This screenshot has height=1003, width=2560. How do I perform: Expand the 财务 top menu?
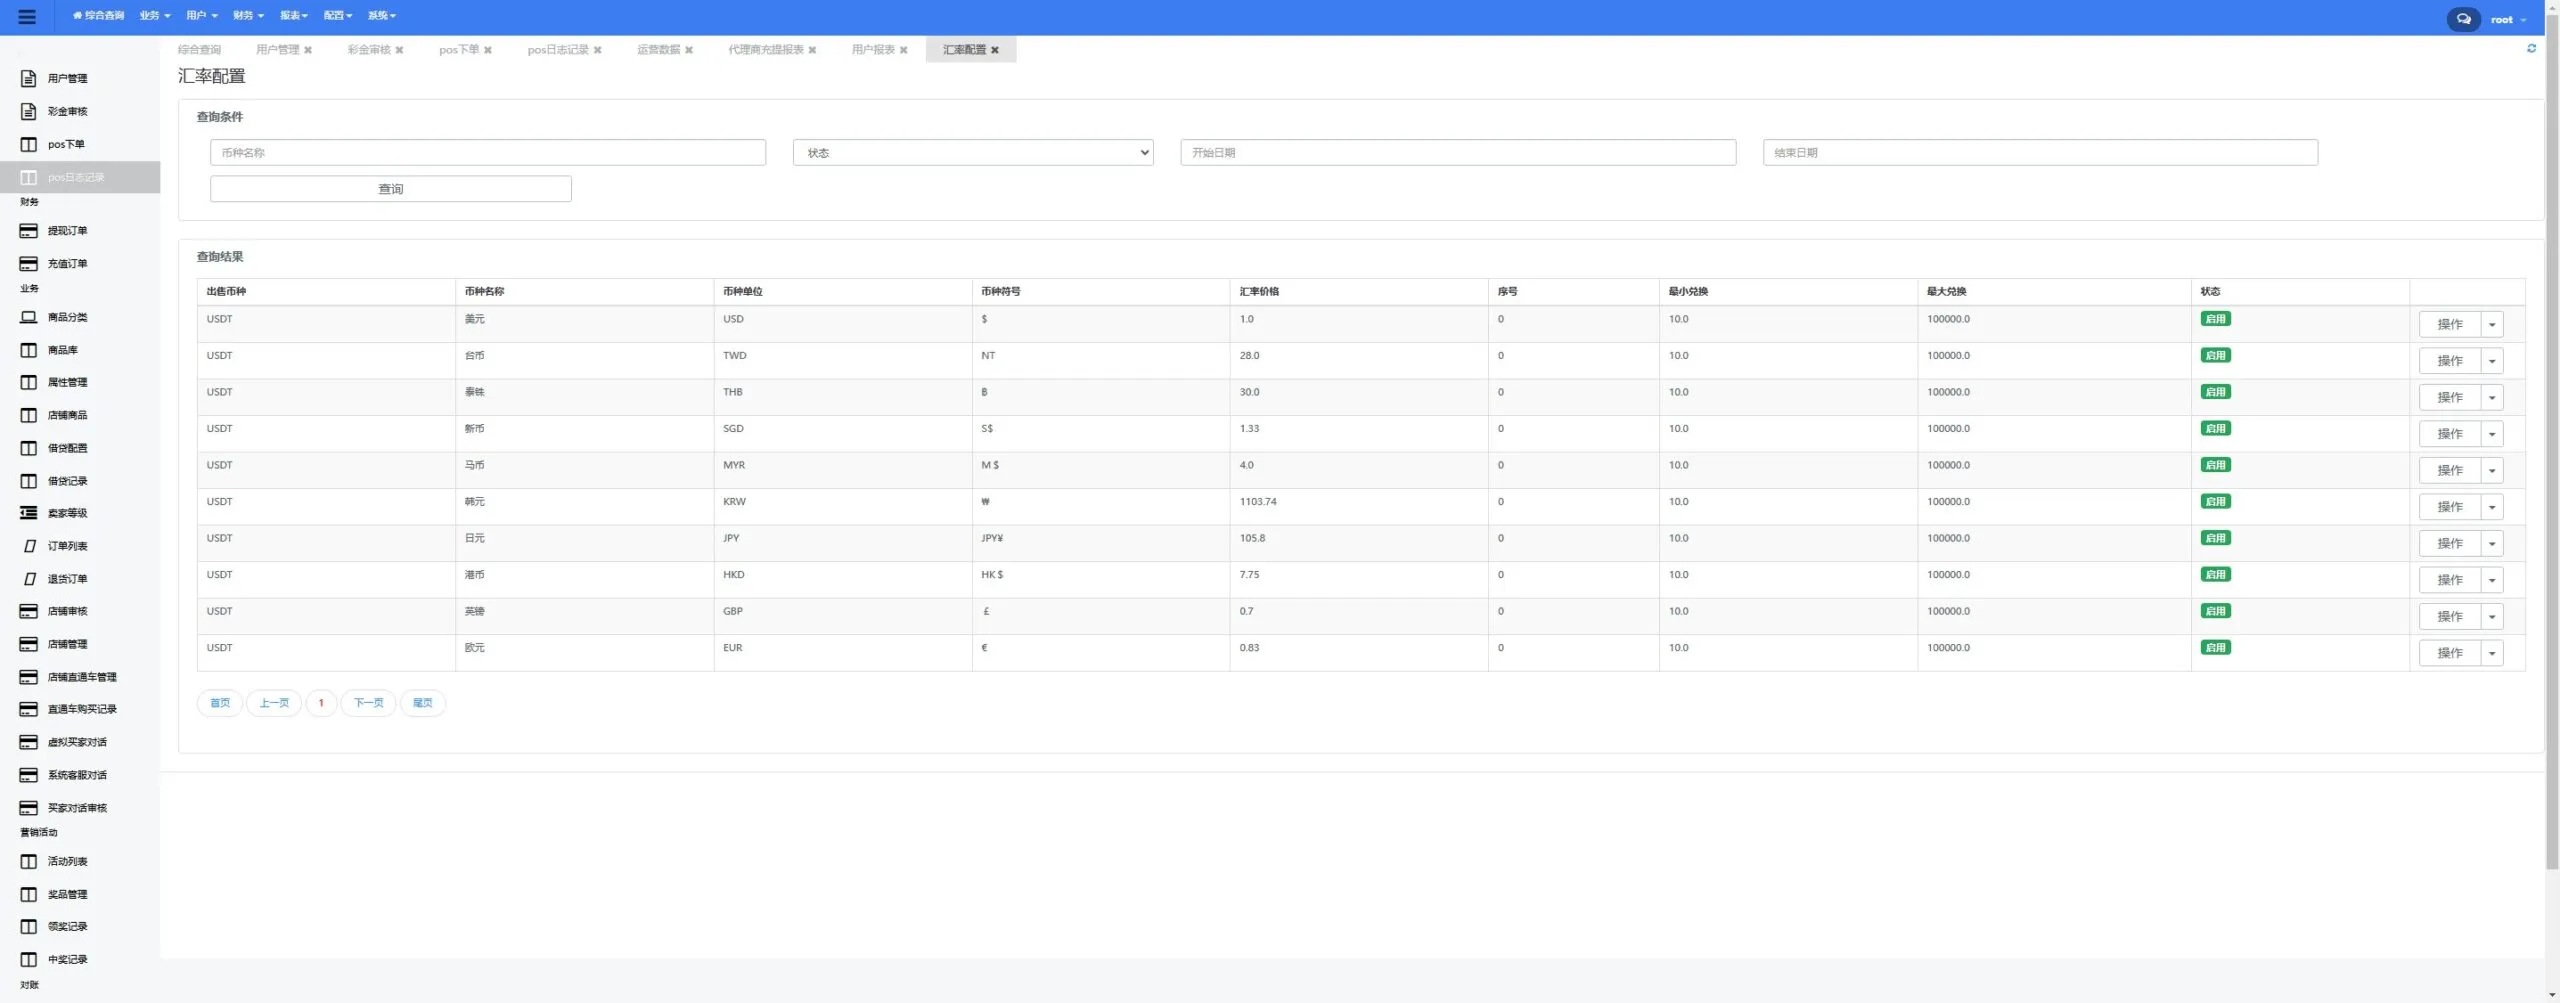(x=248, y=16)
